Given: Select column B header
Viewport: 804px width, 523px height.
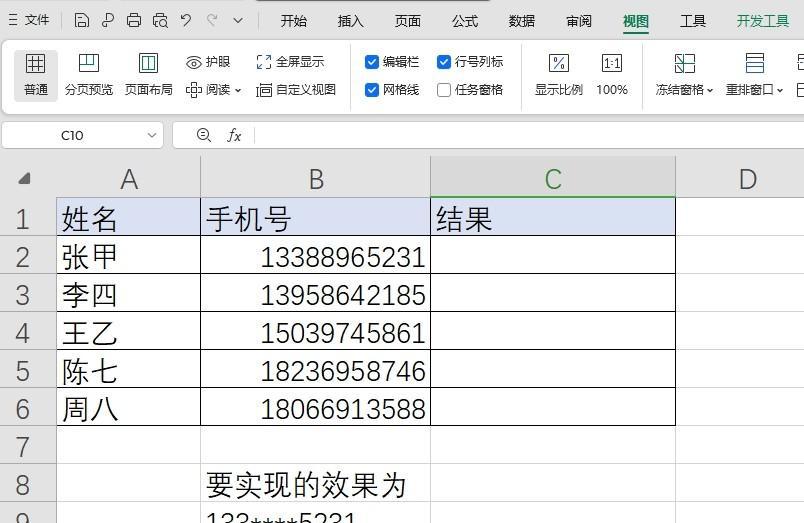Looking at the screenshot, I should [315, 178].
